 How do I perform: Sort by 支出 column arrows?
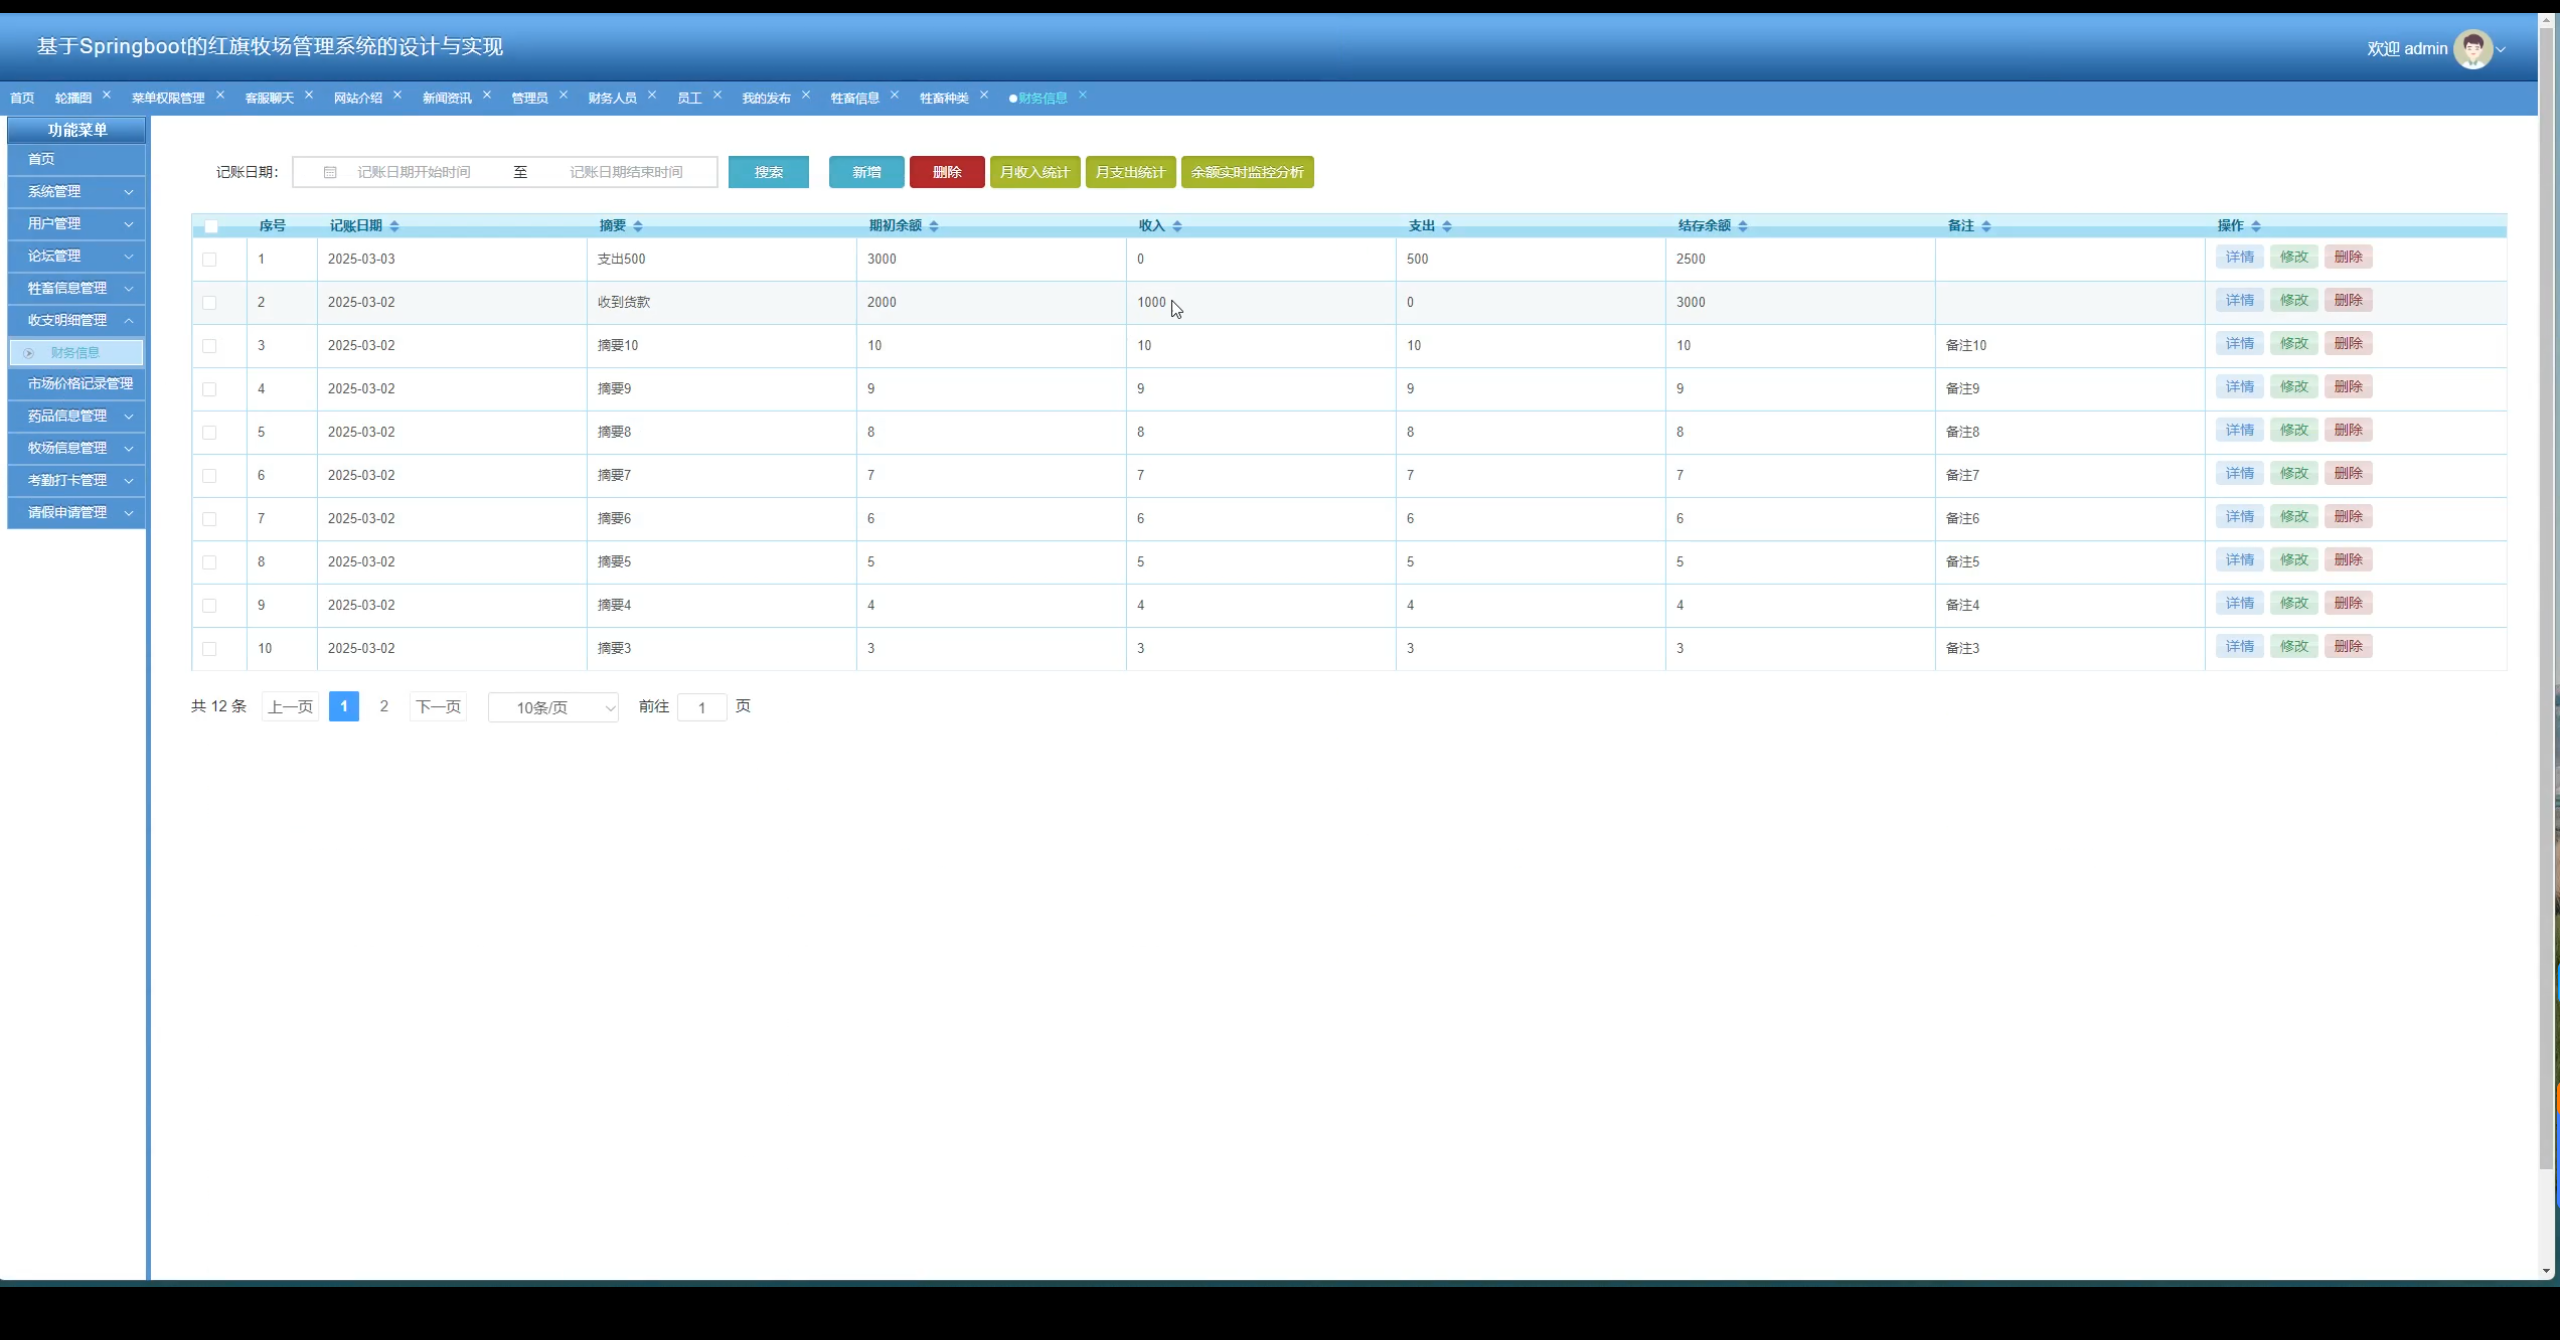click(1447, 226)
